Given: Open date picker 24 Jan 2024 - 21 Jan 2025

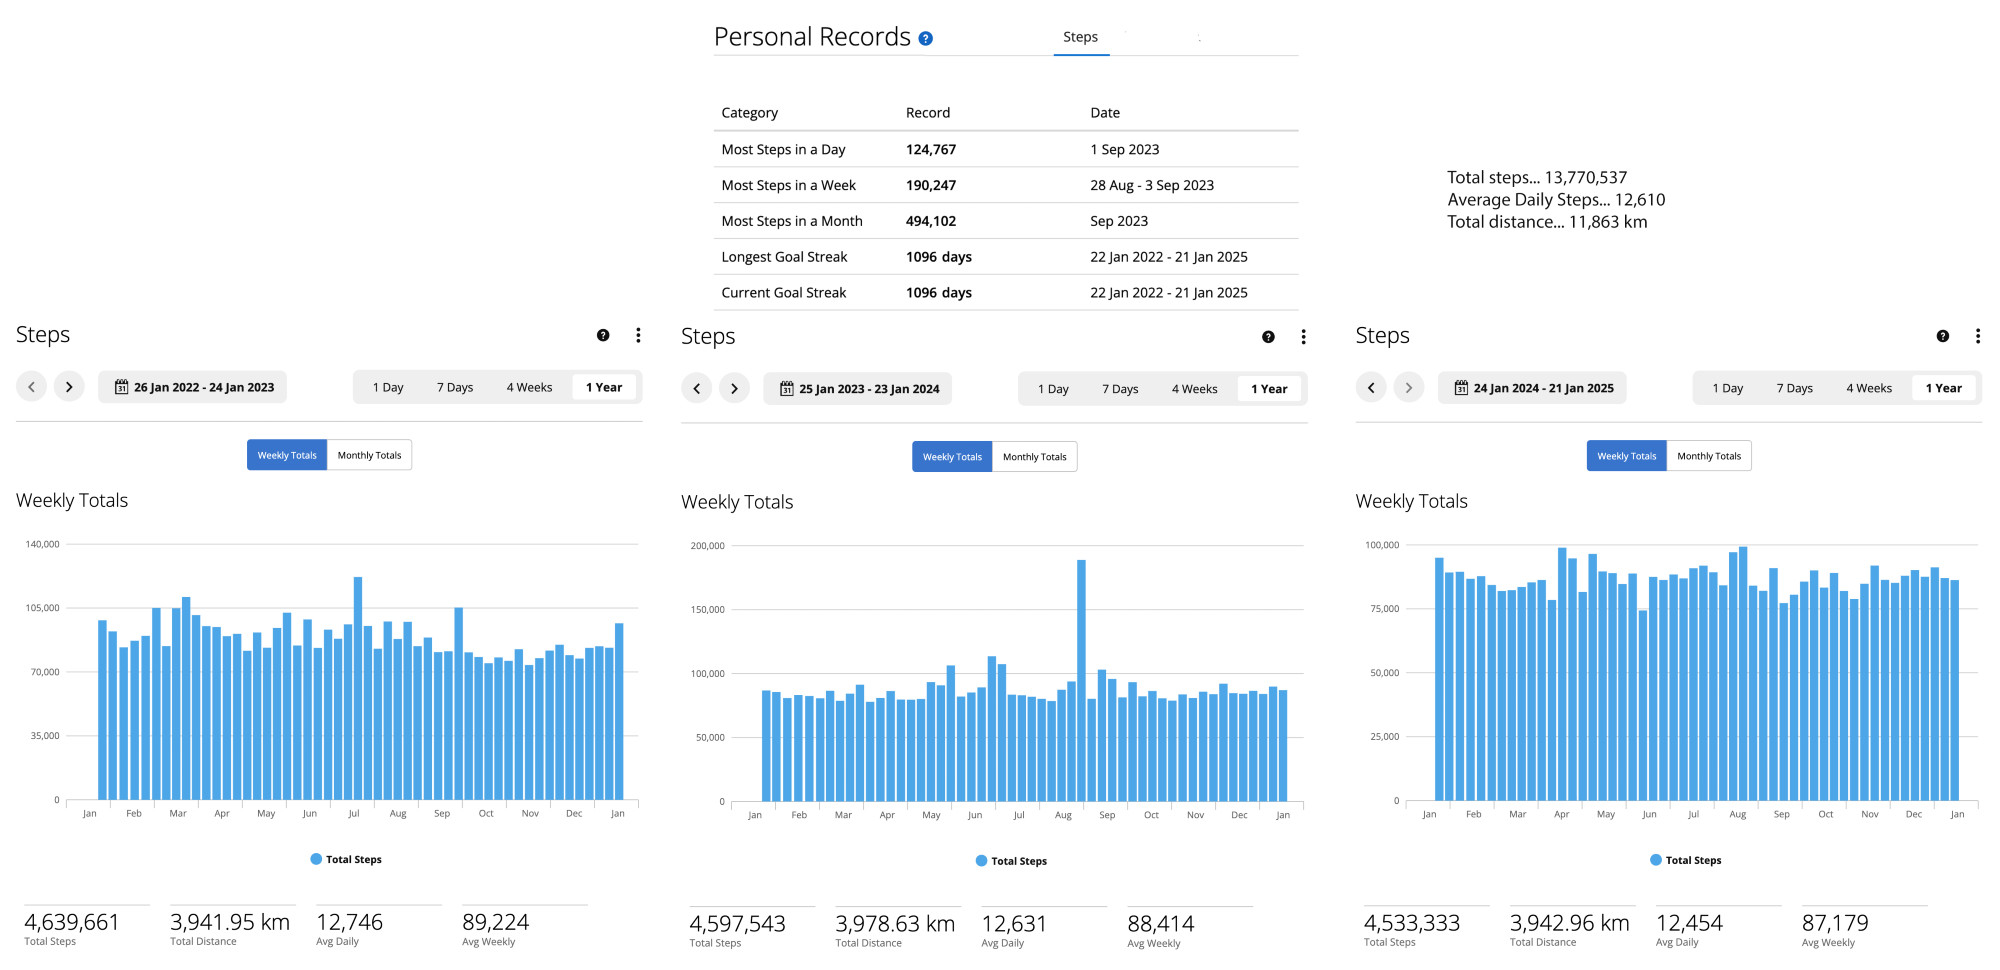Looking at the screenshot, I should click(x=1532, y=388).
